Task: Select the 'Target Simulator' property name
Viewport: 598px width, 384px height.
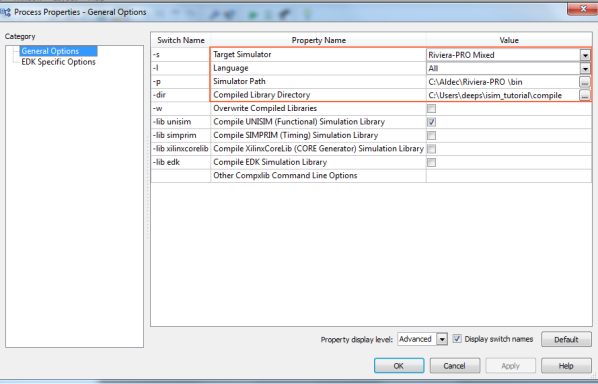Action: pos(242,55)
